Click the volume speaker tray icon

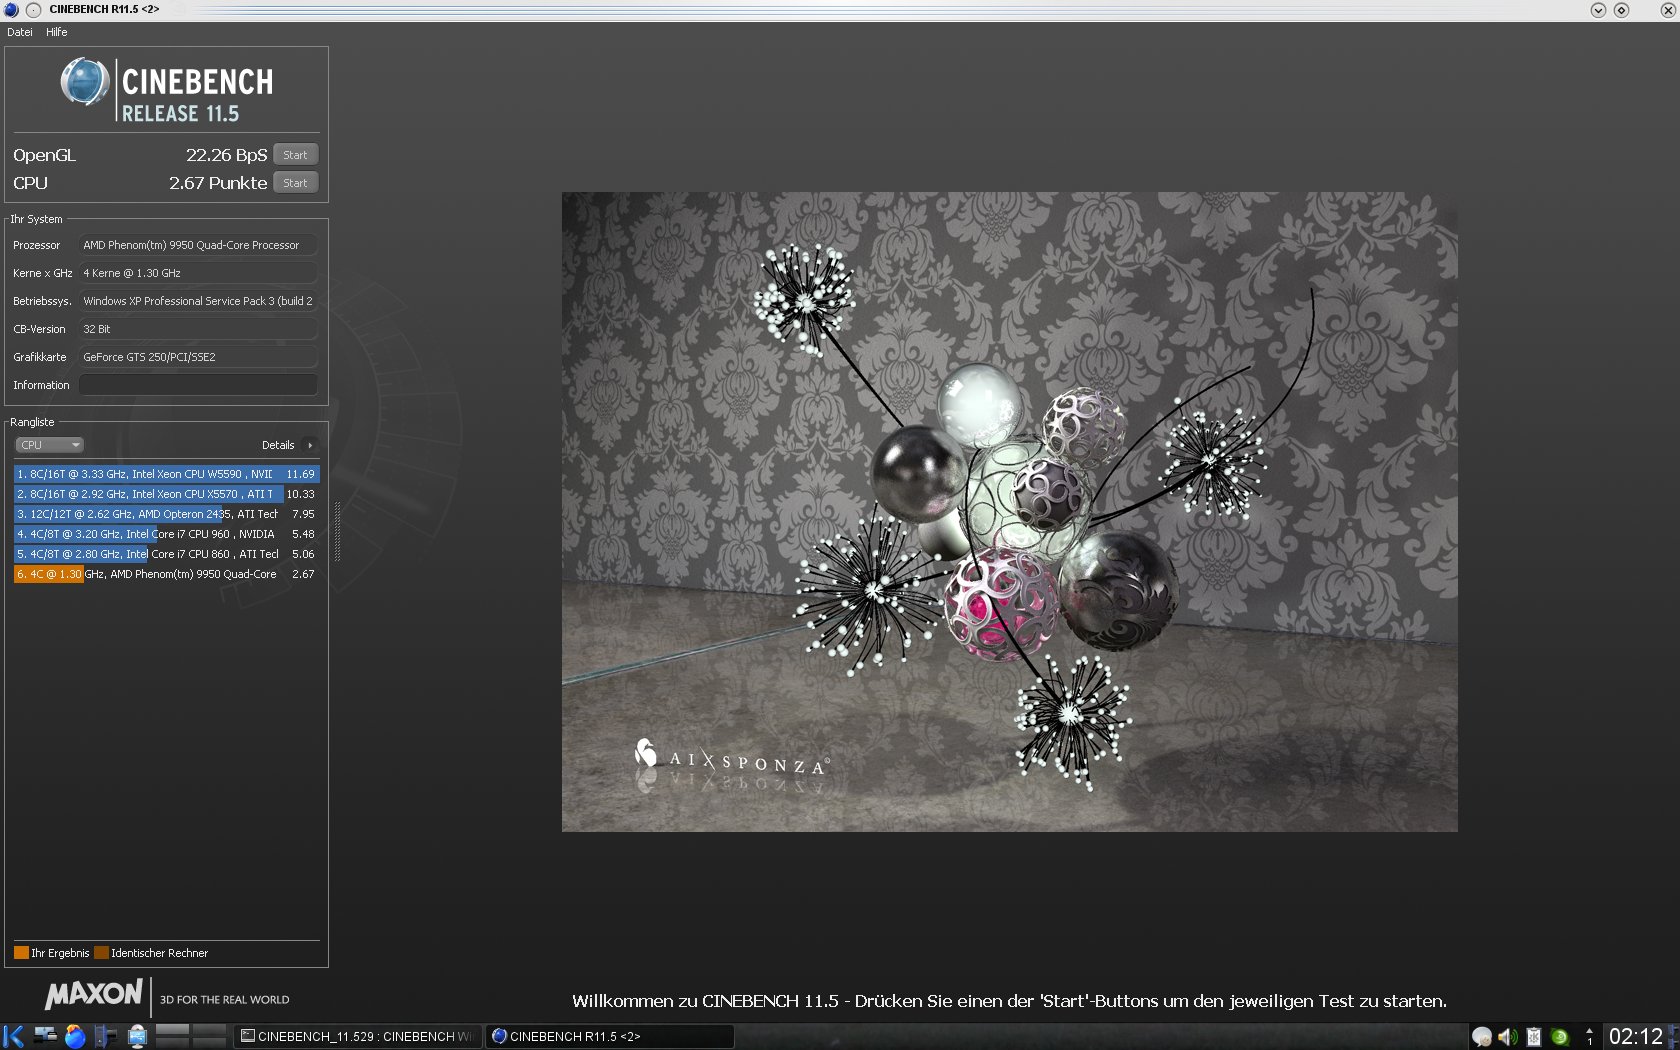[x=1507, y=1037]
